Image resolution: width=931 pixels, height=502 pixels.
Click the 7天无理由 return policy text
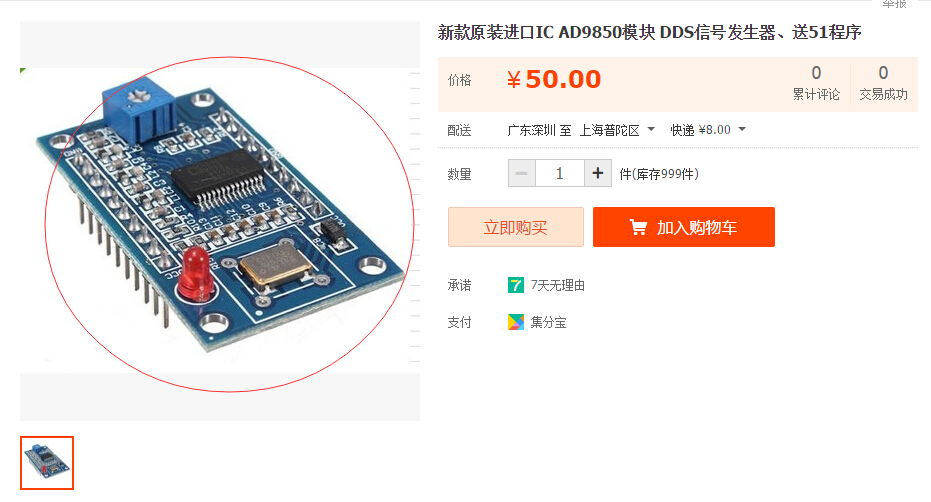click(x=558, y=286)
